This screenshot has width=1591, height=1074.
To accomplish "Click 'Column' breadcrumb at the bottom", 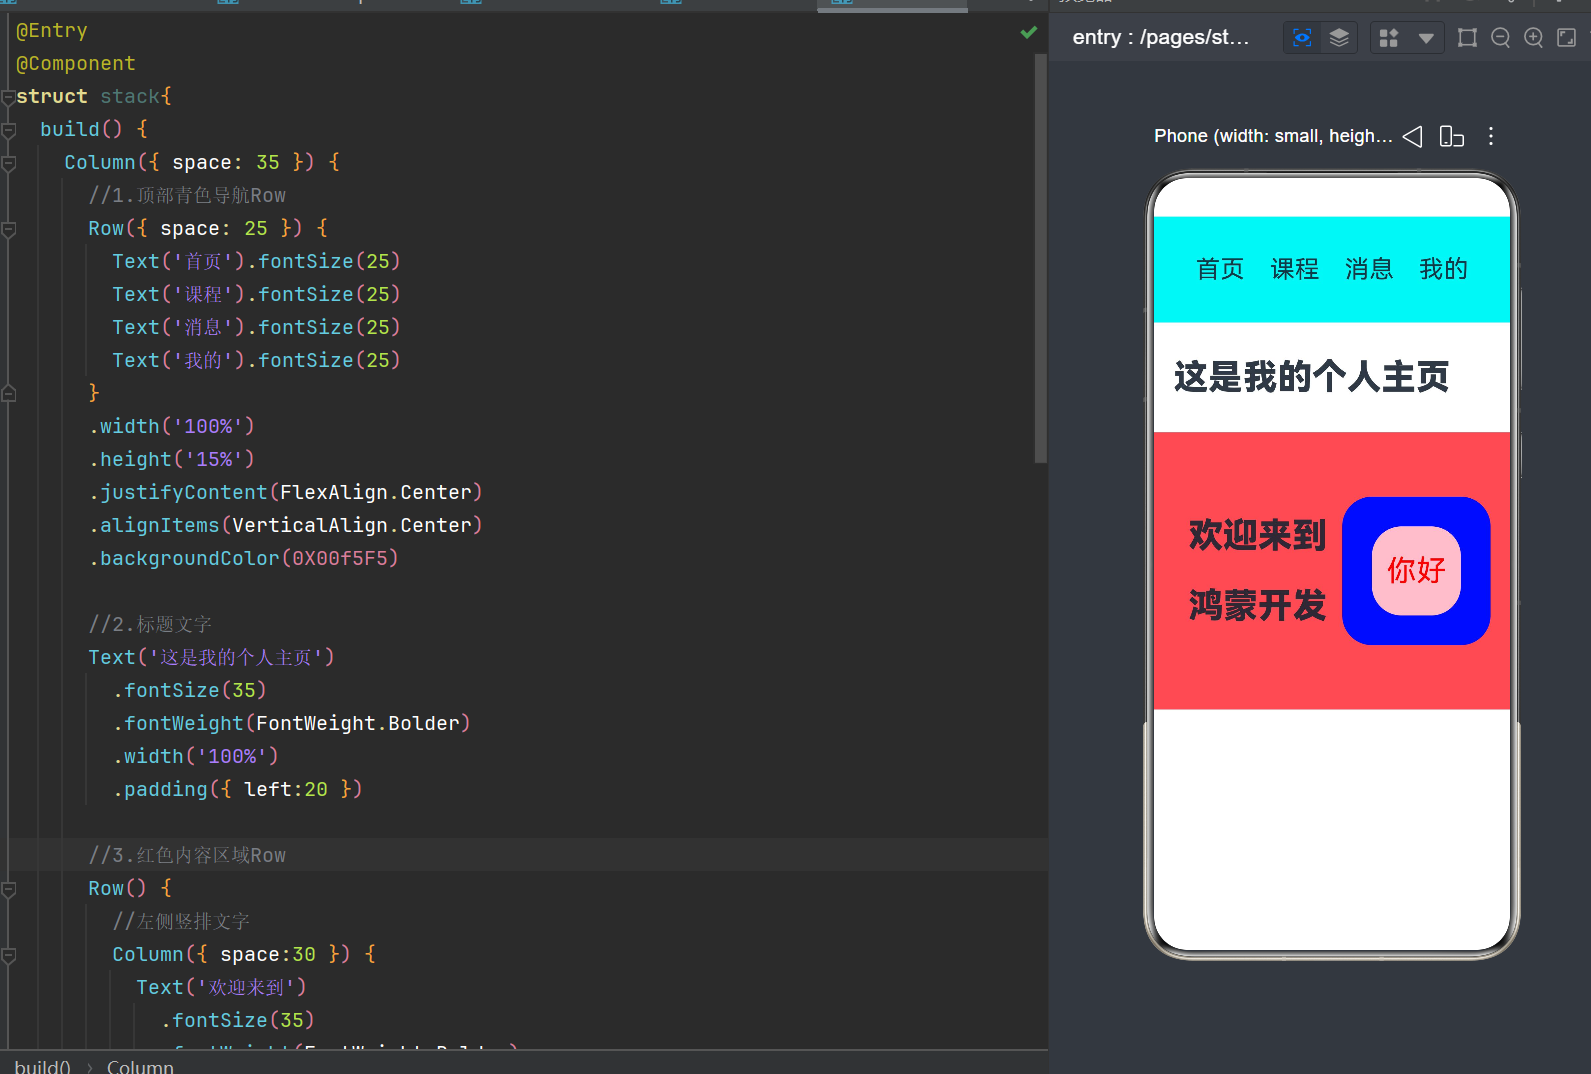I will click(140, 1066).
